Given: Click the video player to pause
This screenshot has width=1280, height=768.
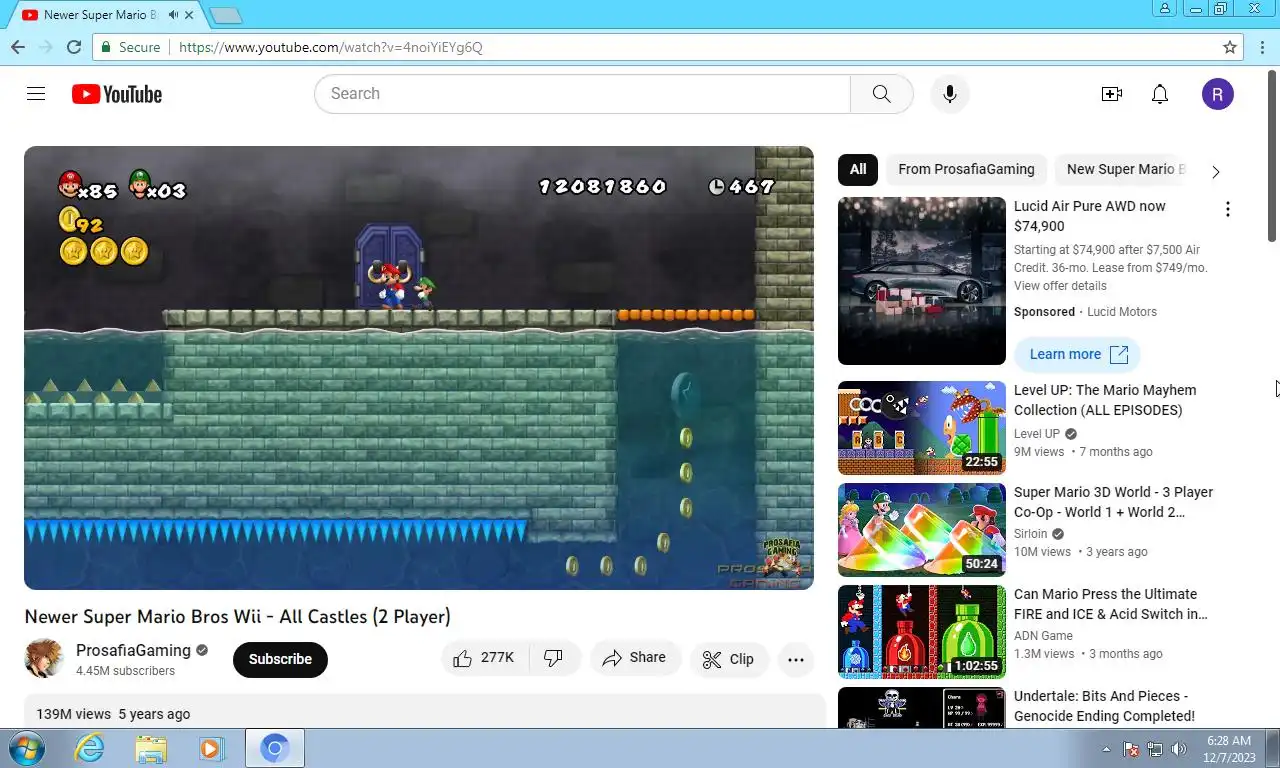Looking at the screenshot, I should (x=419, y=368).
